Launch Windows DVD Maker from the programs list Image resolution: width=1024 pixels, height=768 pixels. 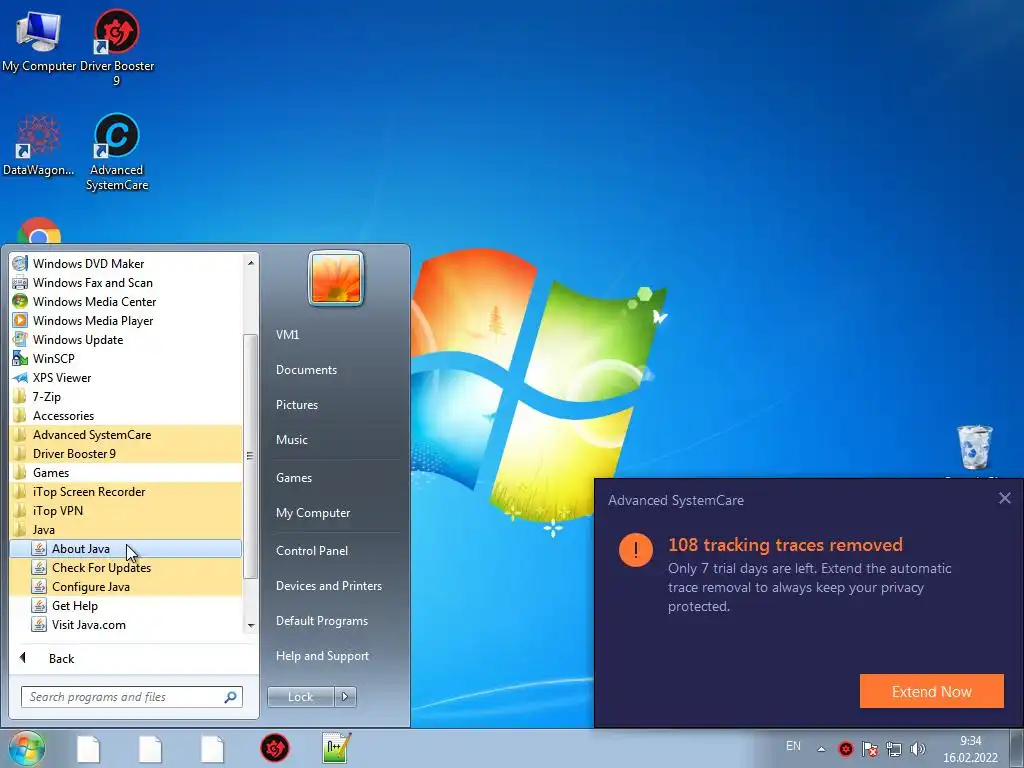click(125, 264)
